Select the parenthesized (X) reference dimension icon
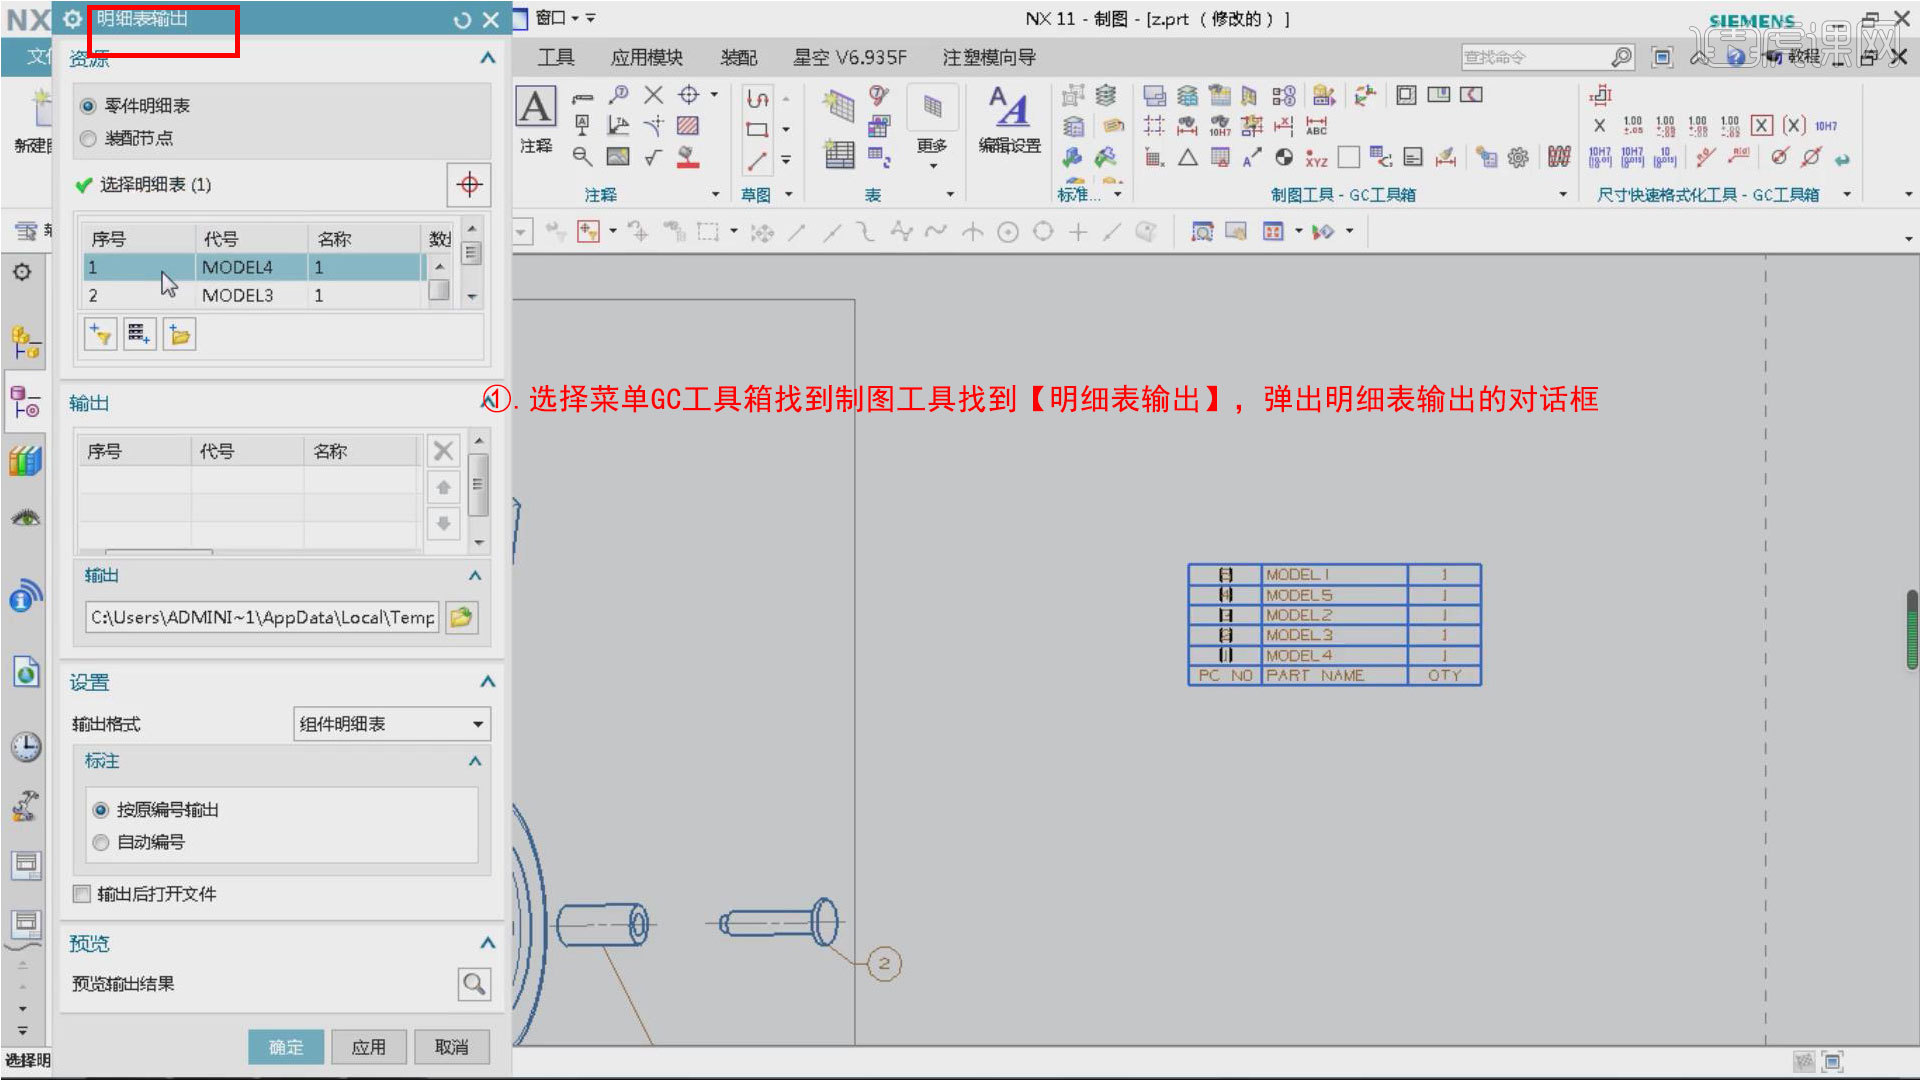 click(1794, 125)
